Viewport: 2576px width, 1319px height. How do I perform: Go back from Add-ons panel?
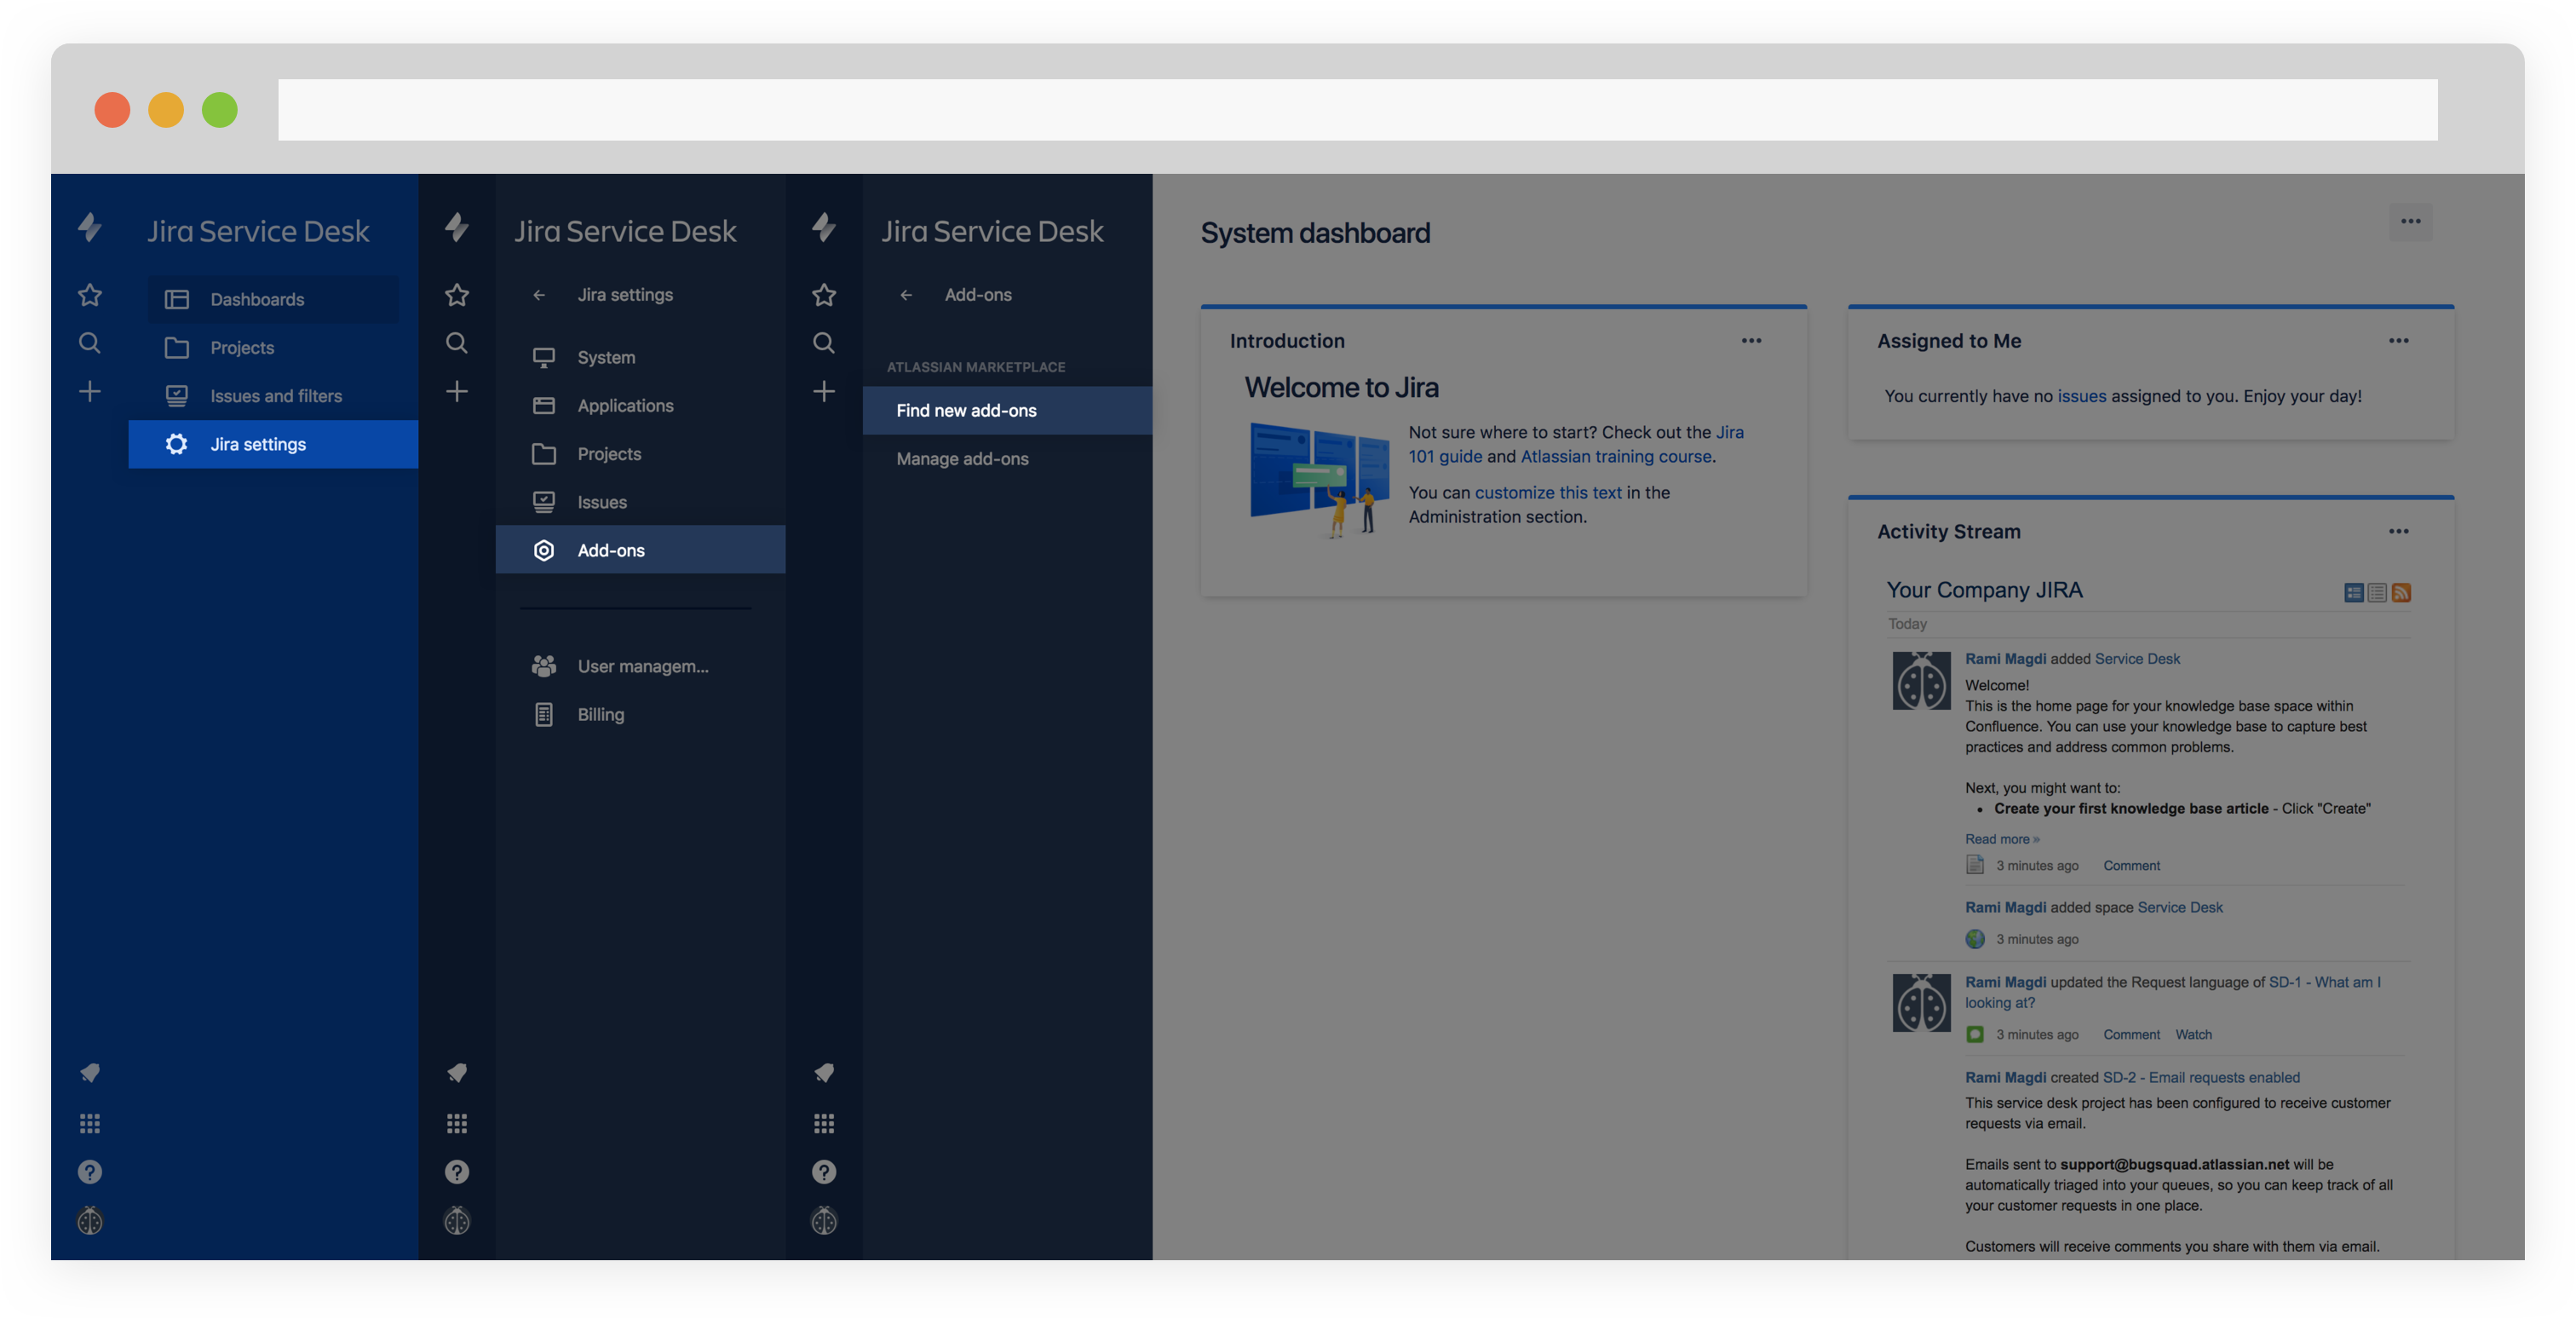906,295
